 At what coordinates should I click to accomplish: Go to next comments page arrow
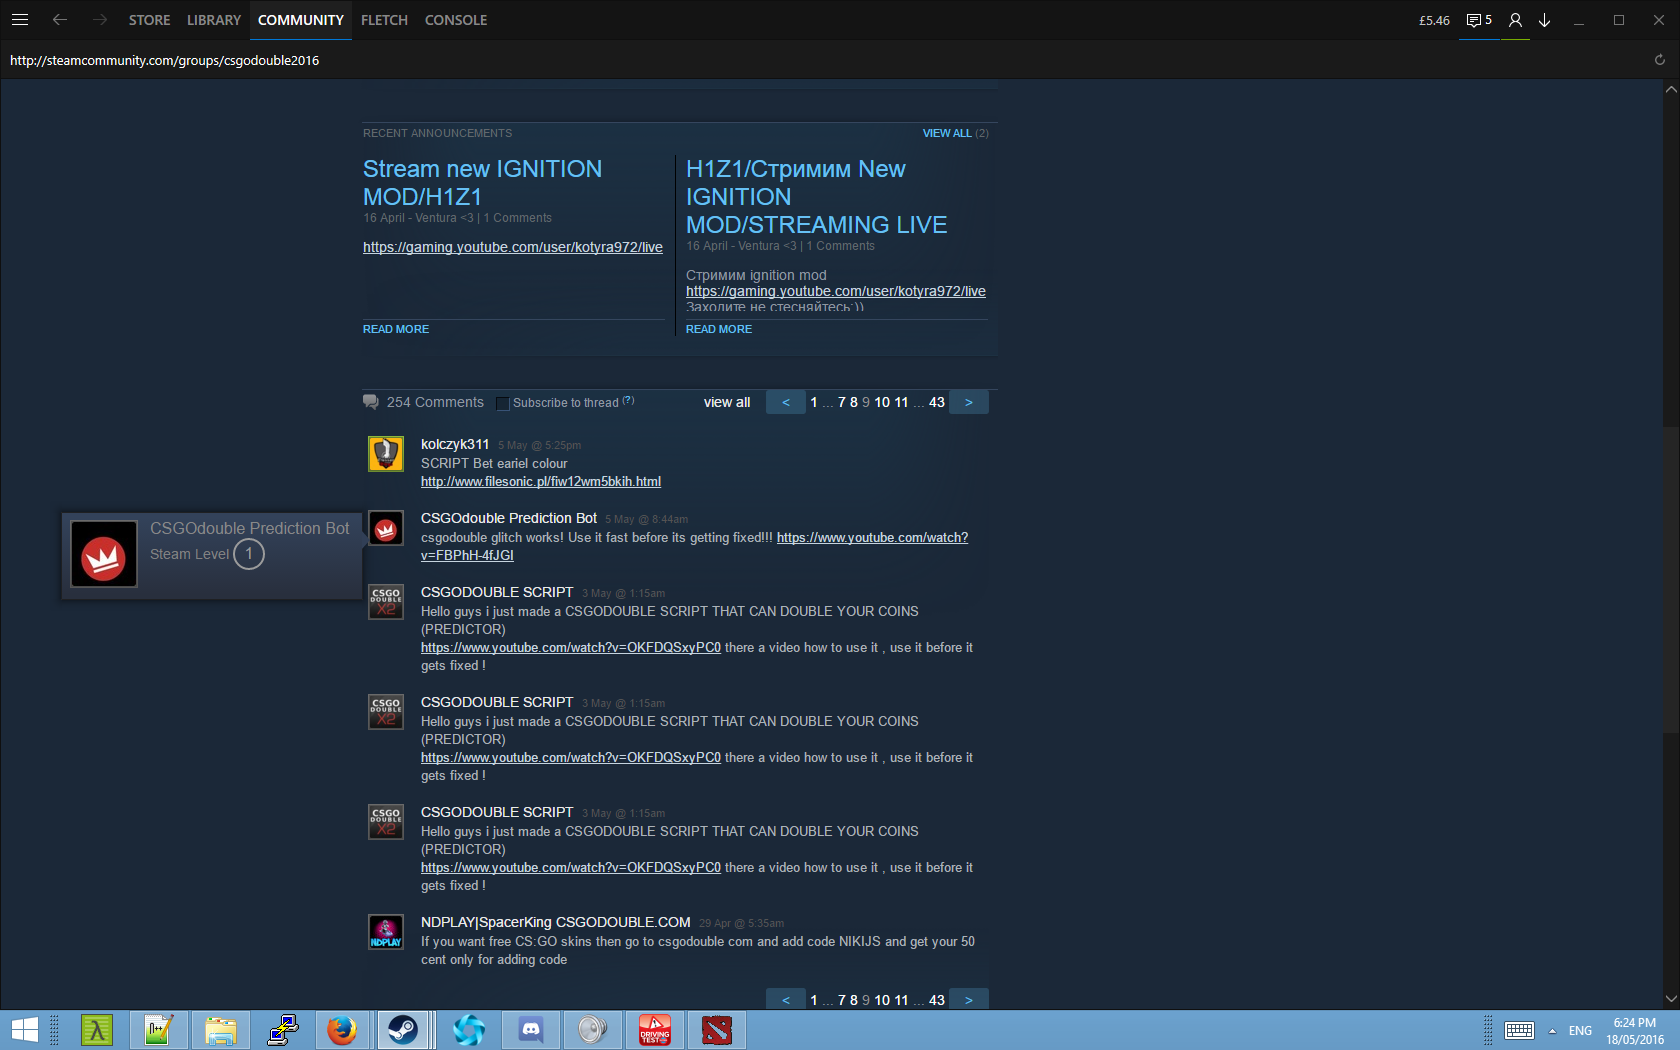[x=968, y=402]
